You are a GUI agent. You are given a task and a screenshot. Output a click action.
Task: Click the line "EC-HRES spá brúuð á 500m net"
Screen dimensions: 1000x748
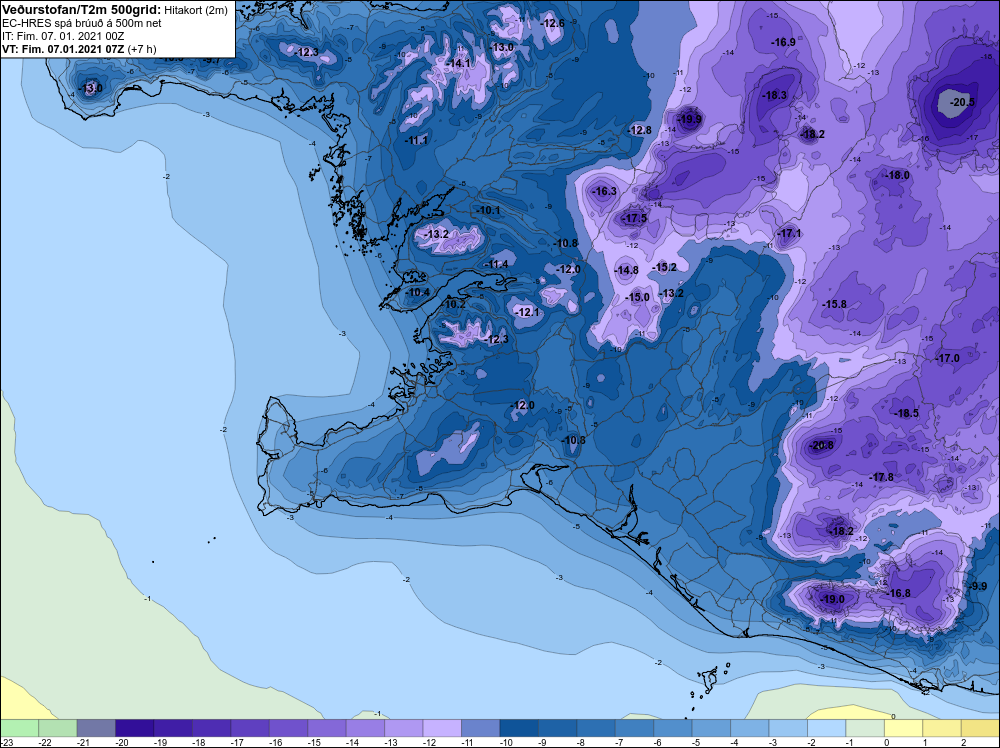[82, 24]
